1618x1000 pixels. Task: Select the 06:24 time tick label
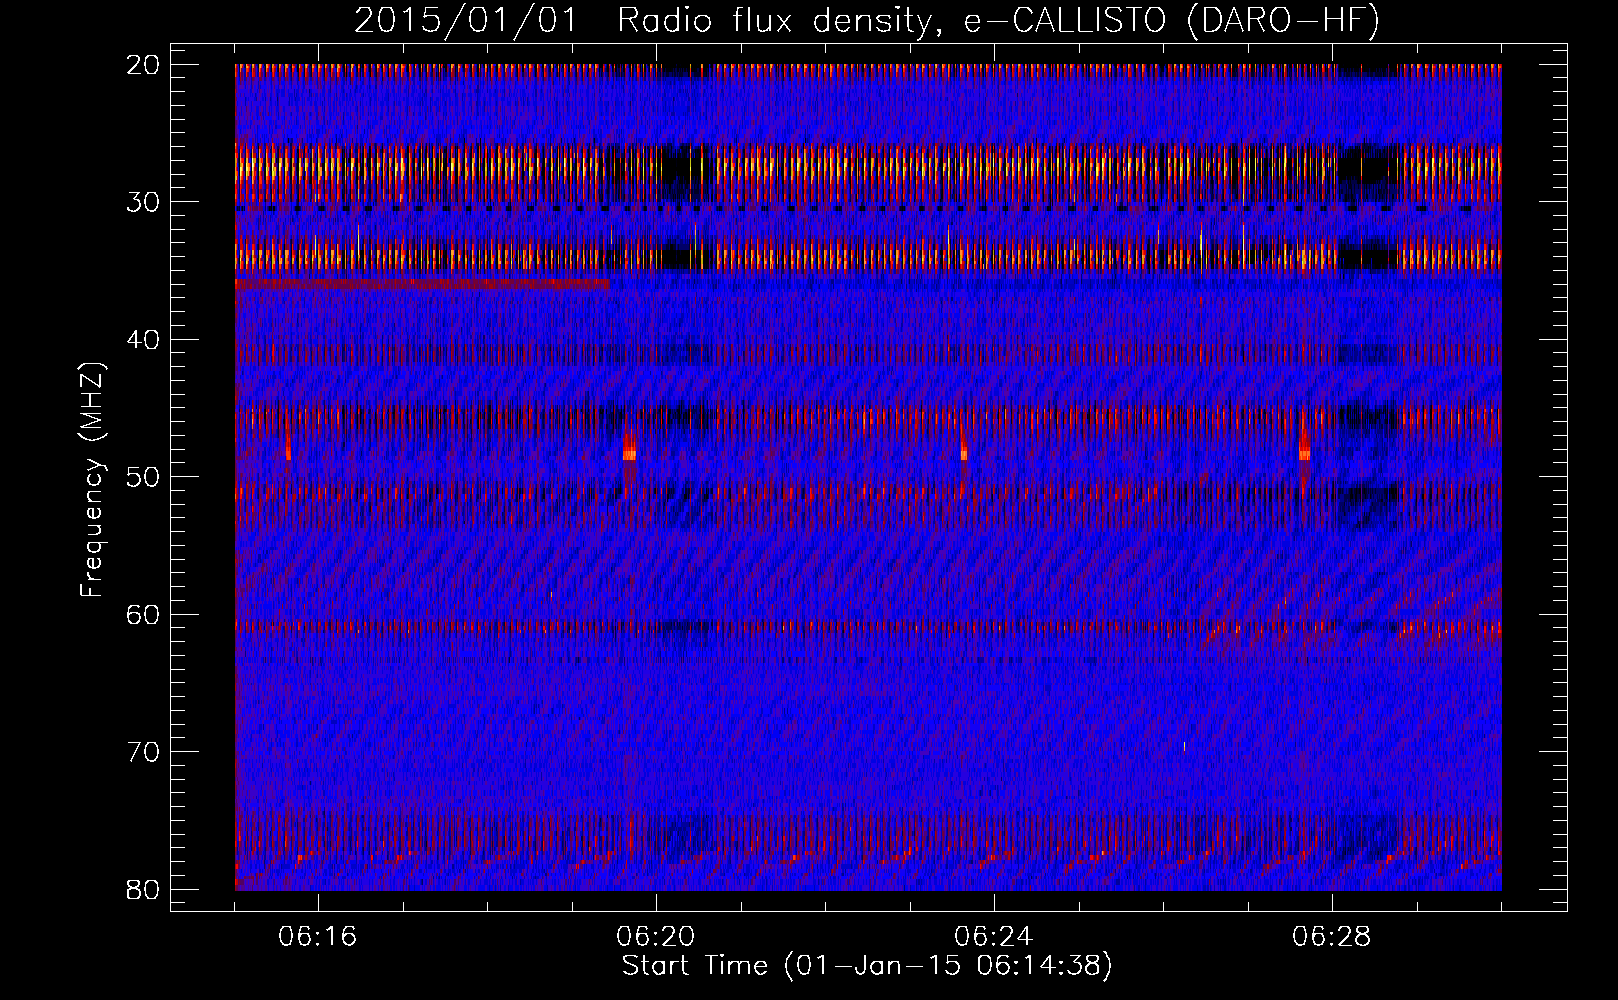pyautogui.click(x=994, y=937)
